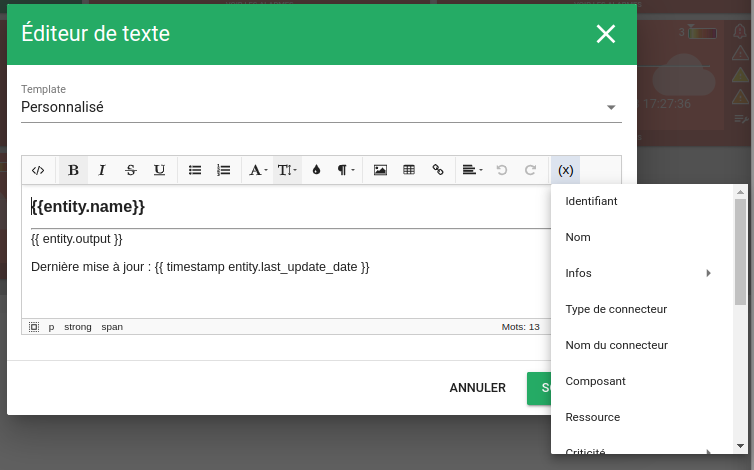Insert a table

pyautogui.click(x=409, y=170)
